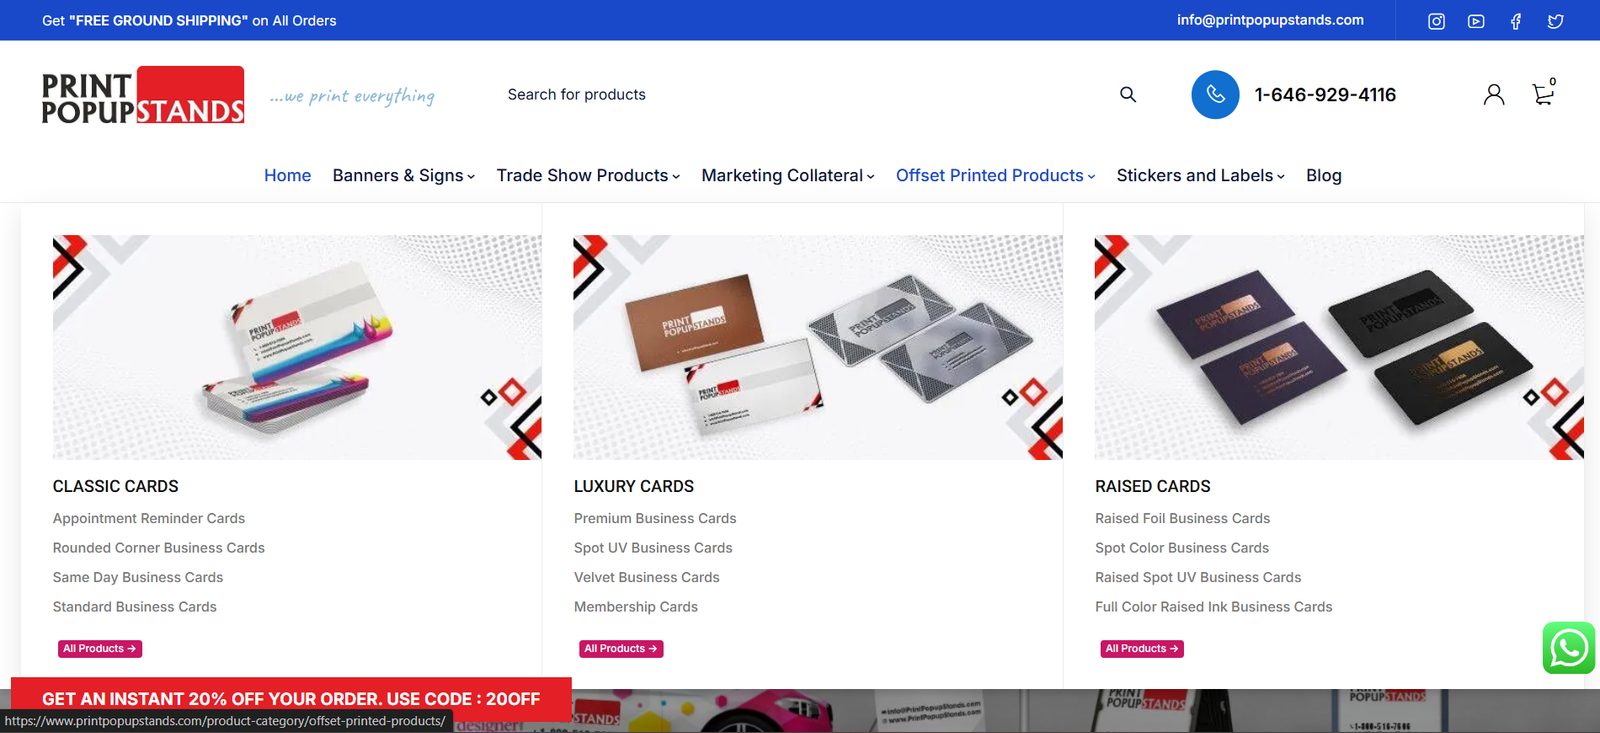Viewport: 1600px width, 733px height.
Task: Open the user account icon
Action: (1494, 94)
